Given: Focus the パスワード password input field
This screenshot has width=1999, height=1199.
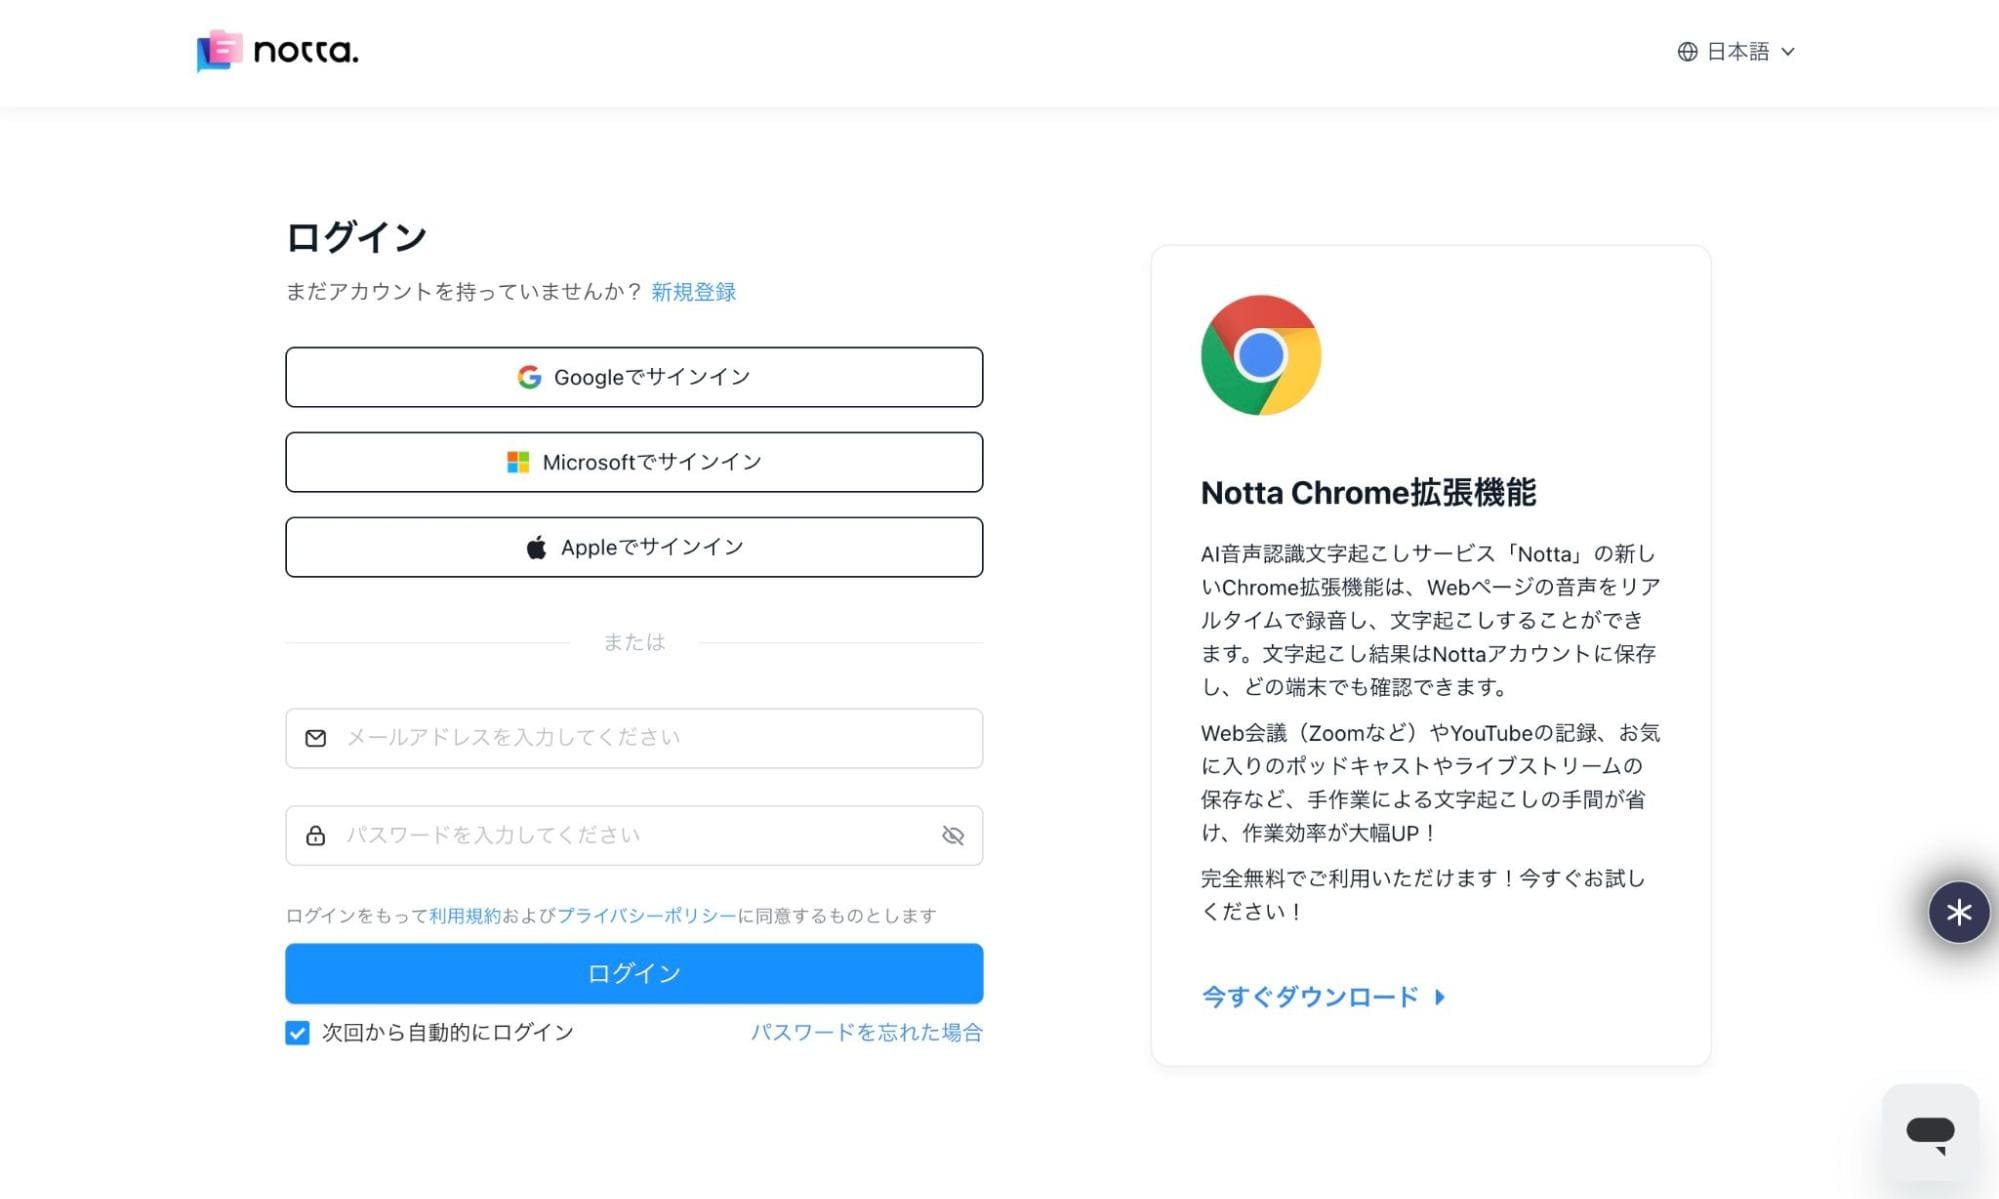Looking at the screenshot, I should point(634,835).
